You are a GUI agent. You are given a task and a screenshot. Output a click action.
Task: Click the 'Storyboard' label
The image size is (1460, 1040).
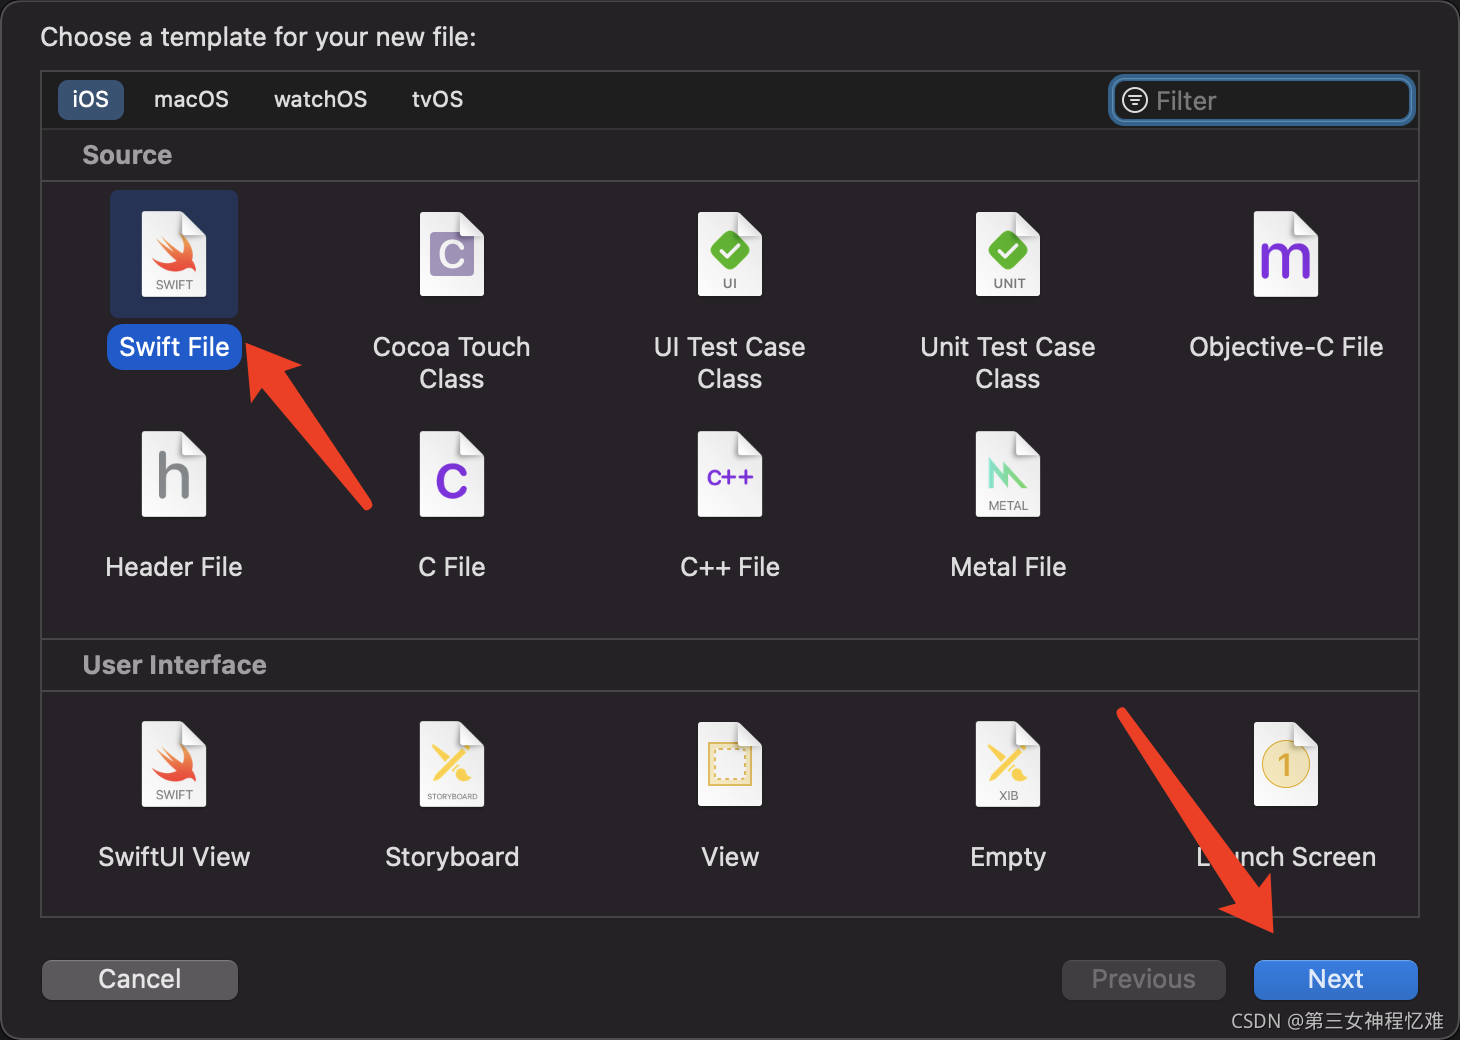click(x=452, y=857)
